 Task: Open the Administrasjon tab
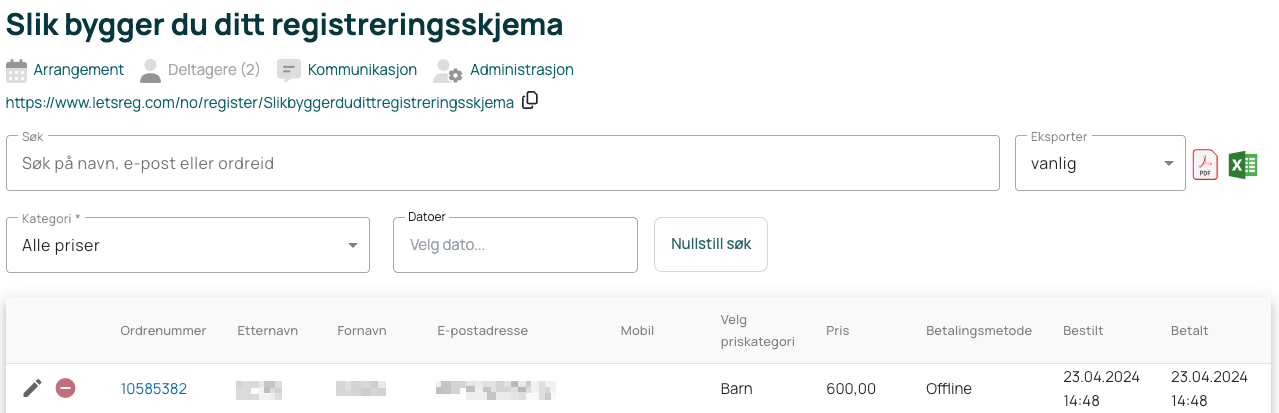pyautogui.click(x=522, y=70)
